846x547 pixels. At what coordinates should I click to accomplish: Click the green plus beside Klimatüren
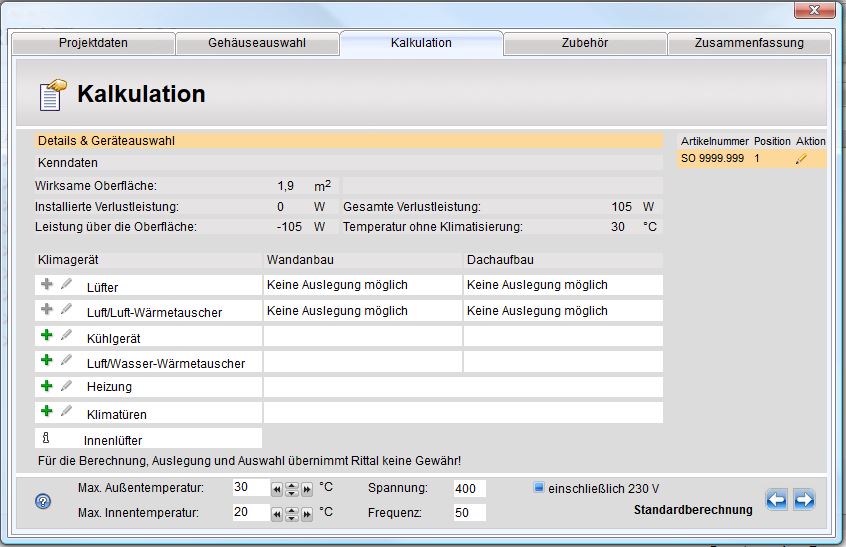tap(46, 410)
